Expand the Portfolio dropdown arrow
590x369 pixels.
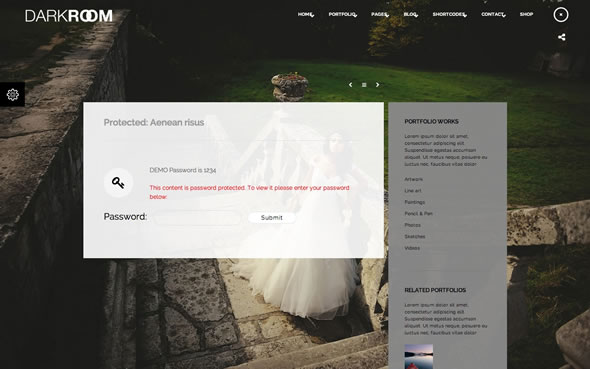tap(355, 16)
